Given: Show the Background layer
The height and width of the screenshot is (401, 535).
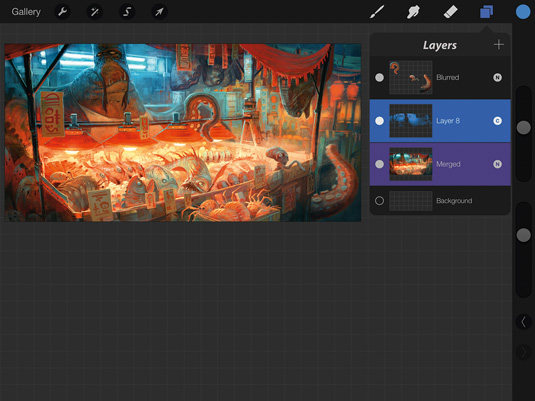Looking at the screenshot, I should point(379,201).
